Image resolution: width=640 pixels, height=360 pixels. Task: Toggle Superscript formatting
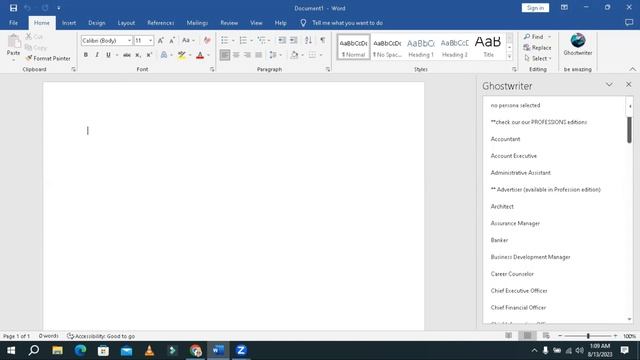(149, 55)
